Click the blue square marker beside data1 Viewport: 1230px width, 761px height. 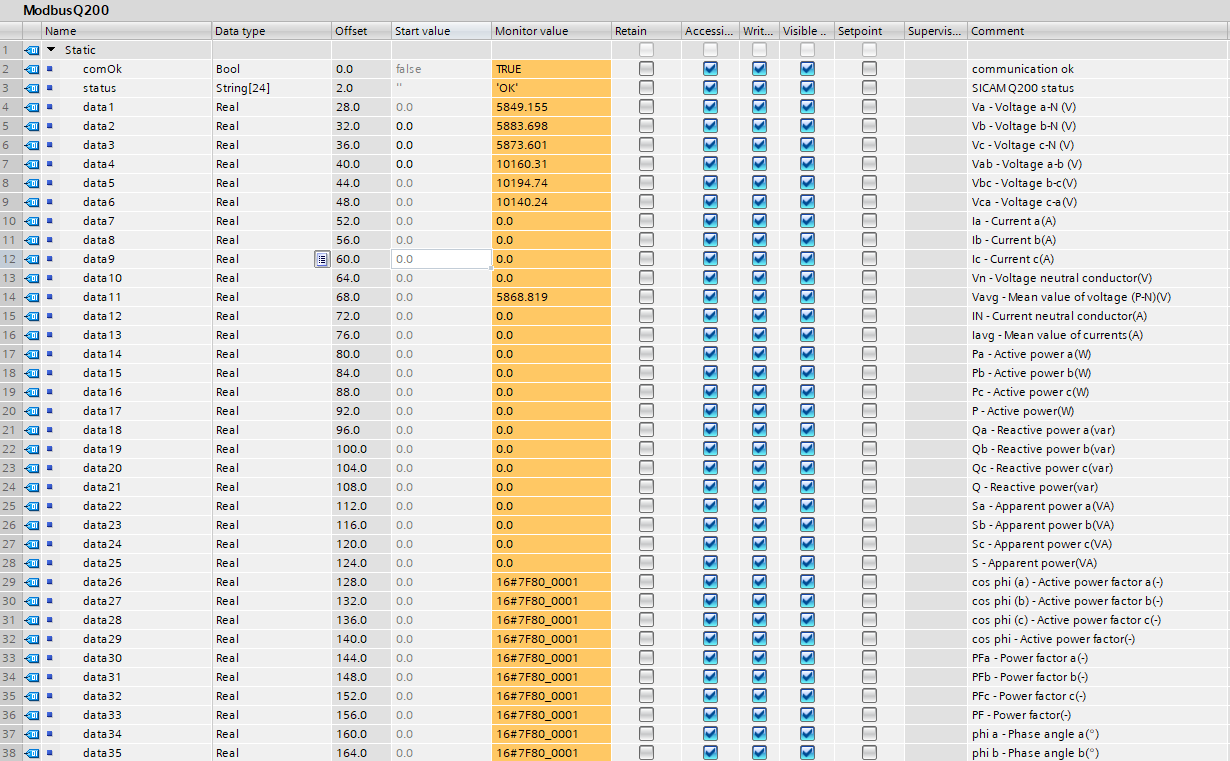[49, 107]
